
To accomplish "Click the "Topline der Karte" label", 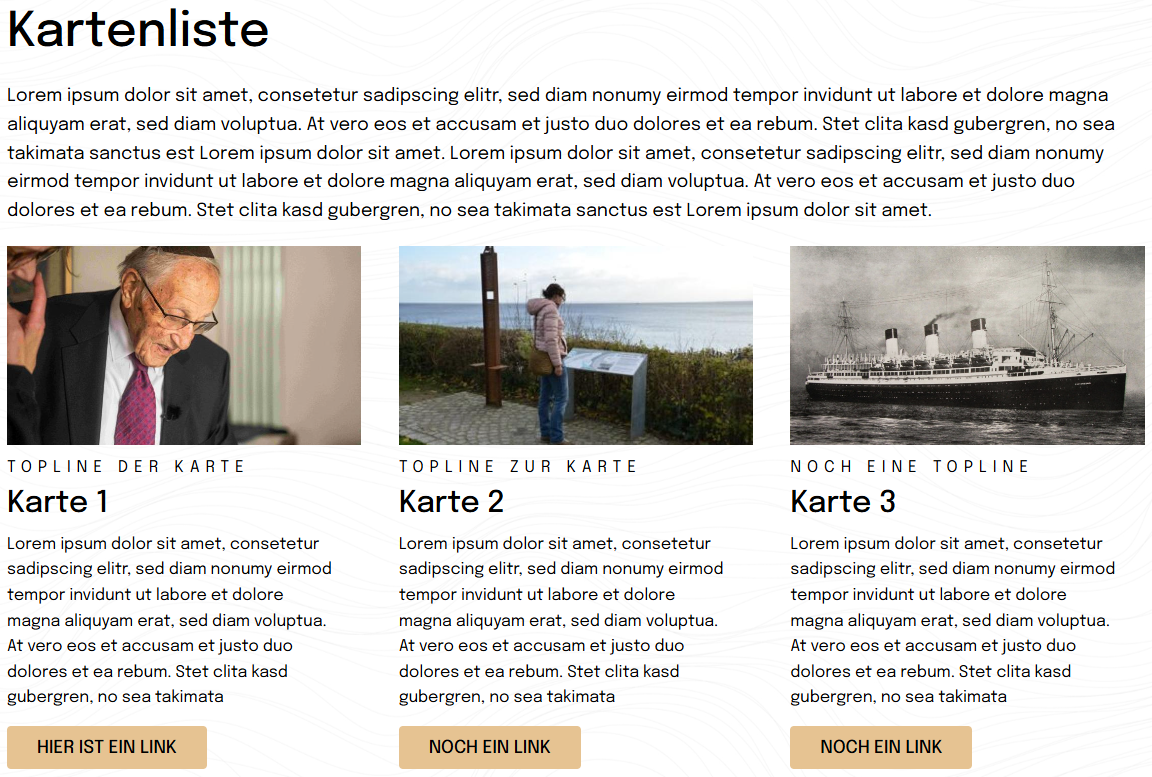I will click(x=126, y=466).
